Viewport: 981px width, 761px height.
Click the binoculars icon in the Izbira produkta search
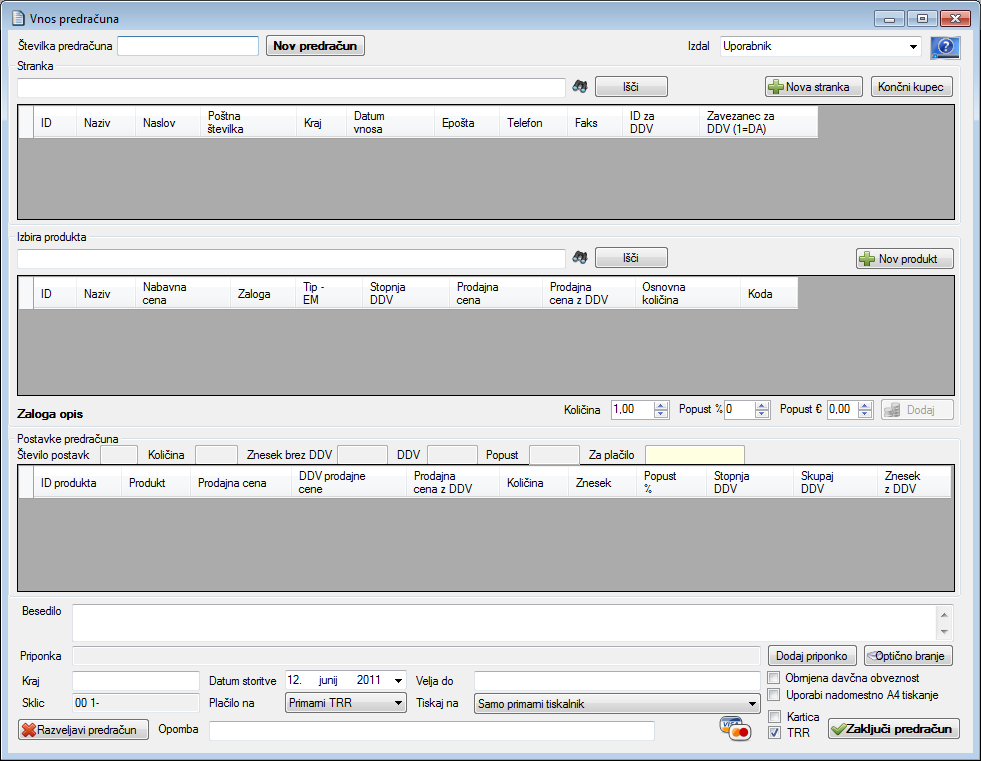pyautogui.click(x=580, y=257)
